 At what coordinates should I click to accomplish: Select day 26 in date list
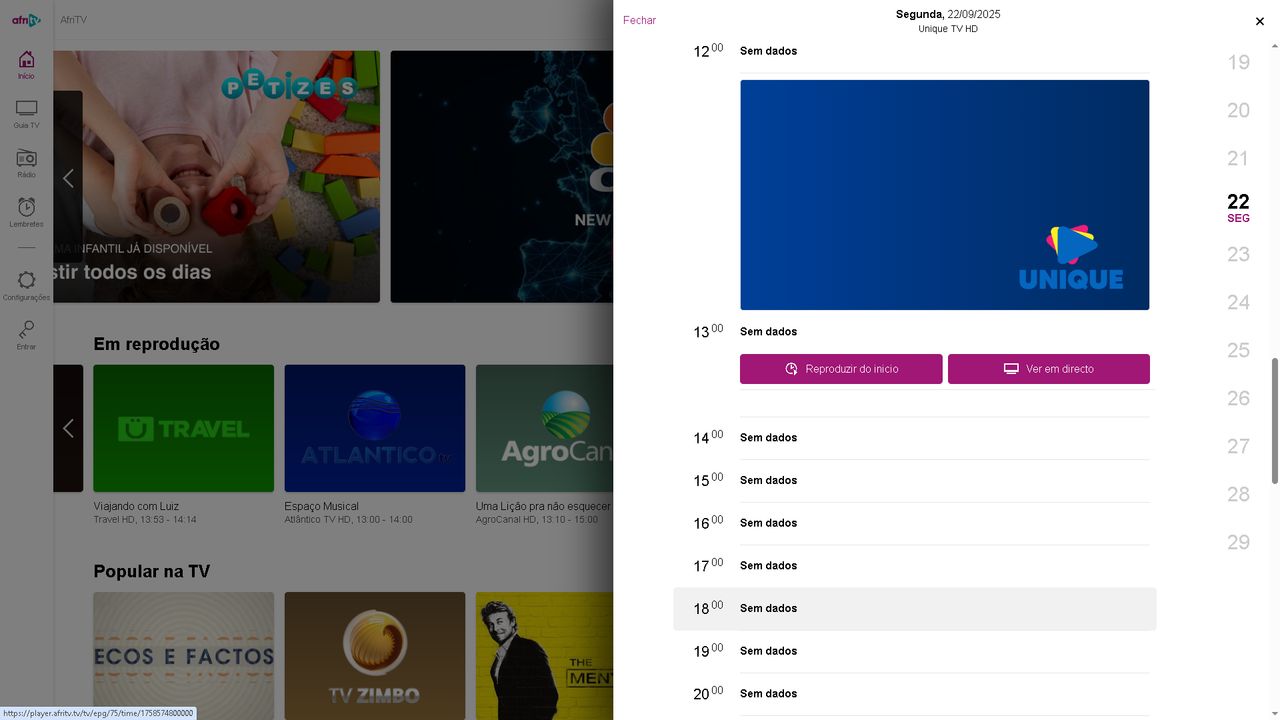tap(1238, 398)
